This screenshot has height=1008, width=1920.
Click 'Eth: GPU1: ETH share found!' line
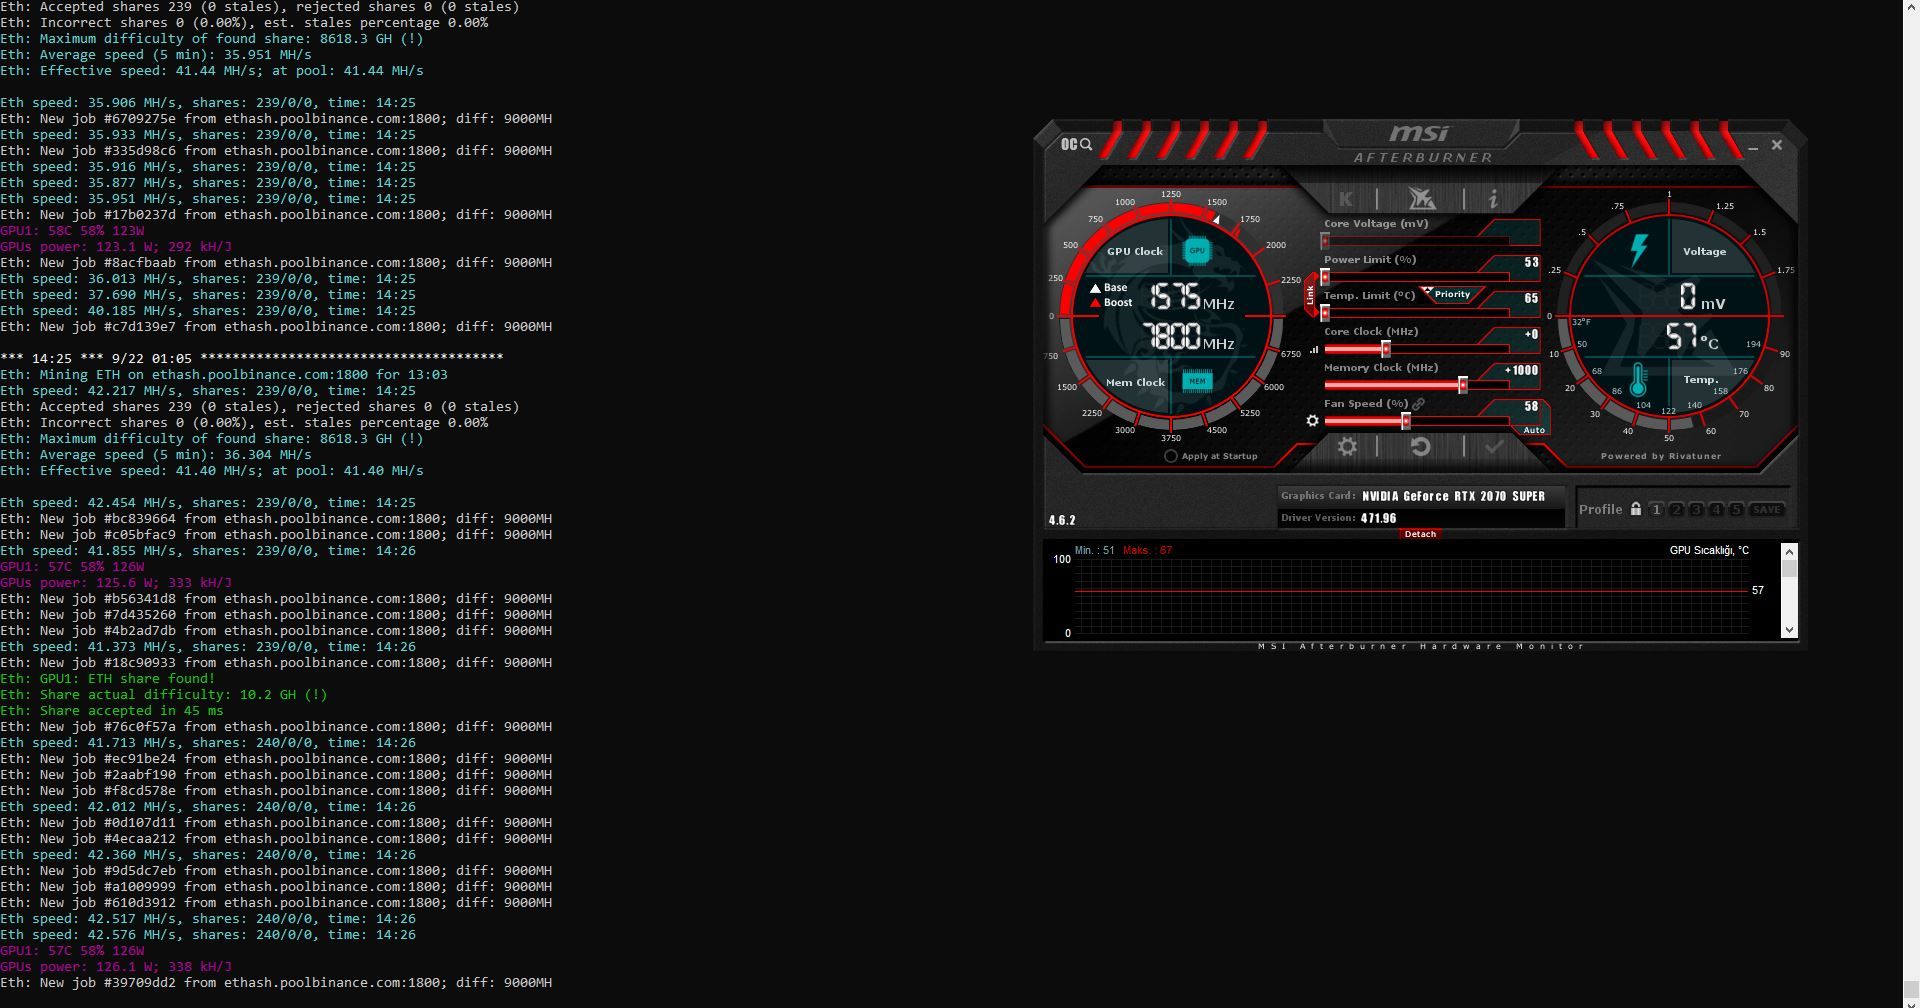click(108, 679)
